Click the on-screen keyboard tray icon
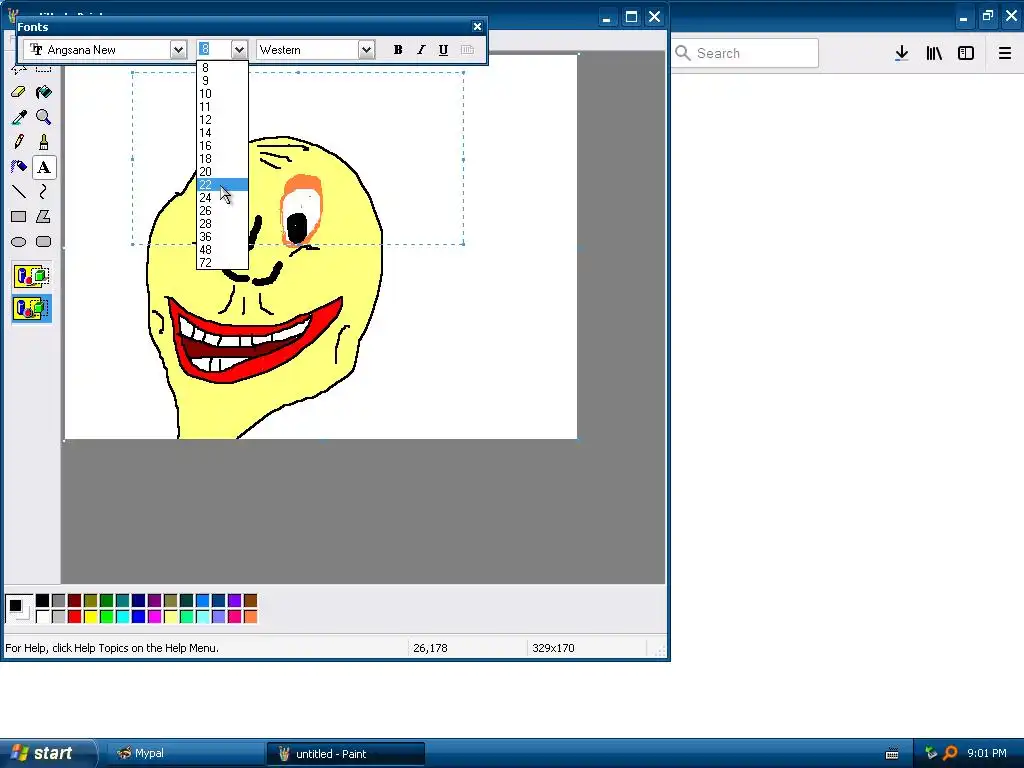 click(x=892, y=754)
